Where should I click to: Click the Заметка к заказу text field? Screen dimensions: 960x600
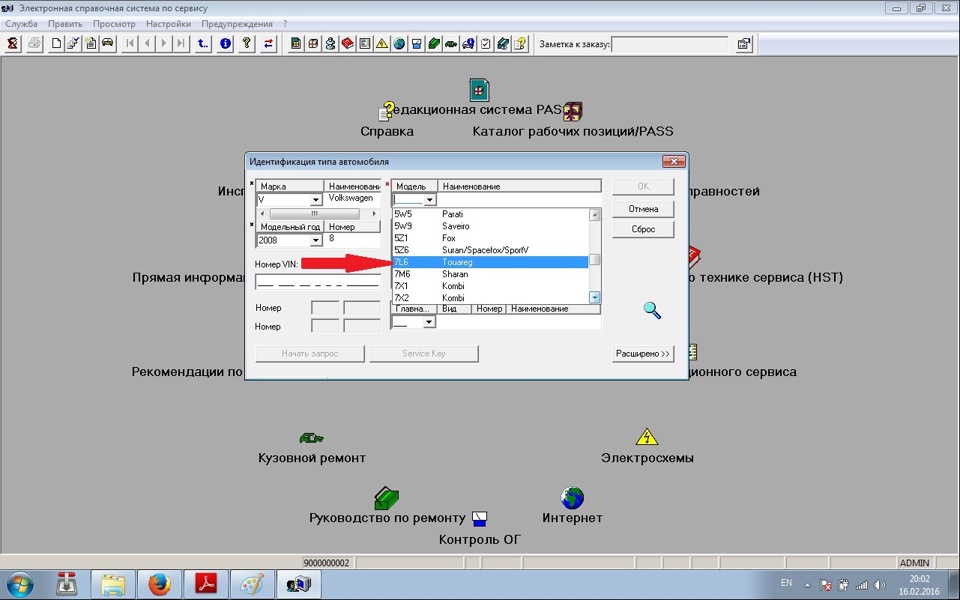[x=669, y=44]
